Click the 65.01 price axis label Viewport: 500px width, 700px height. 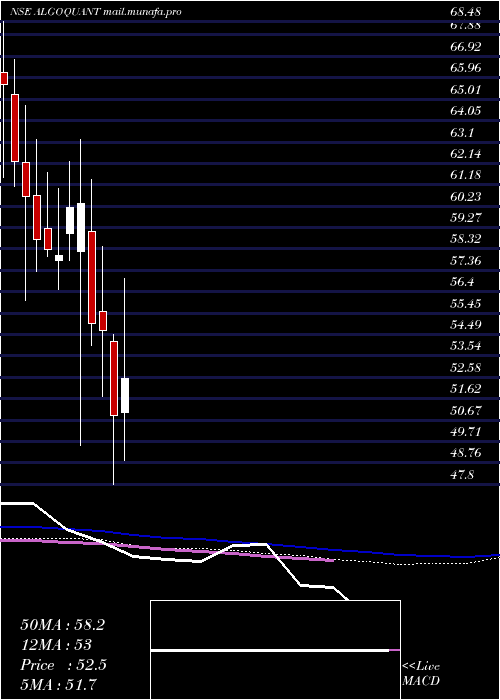466,89
